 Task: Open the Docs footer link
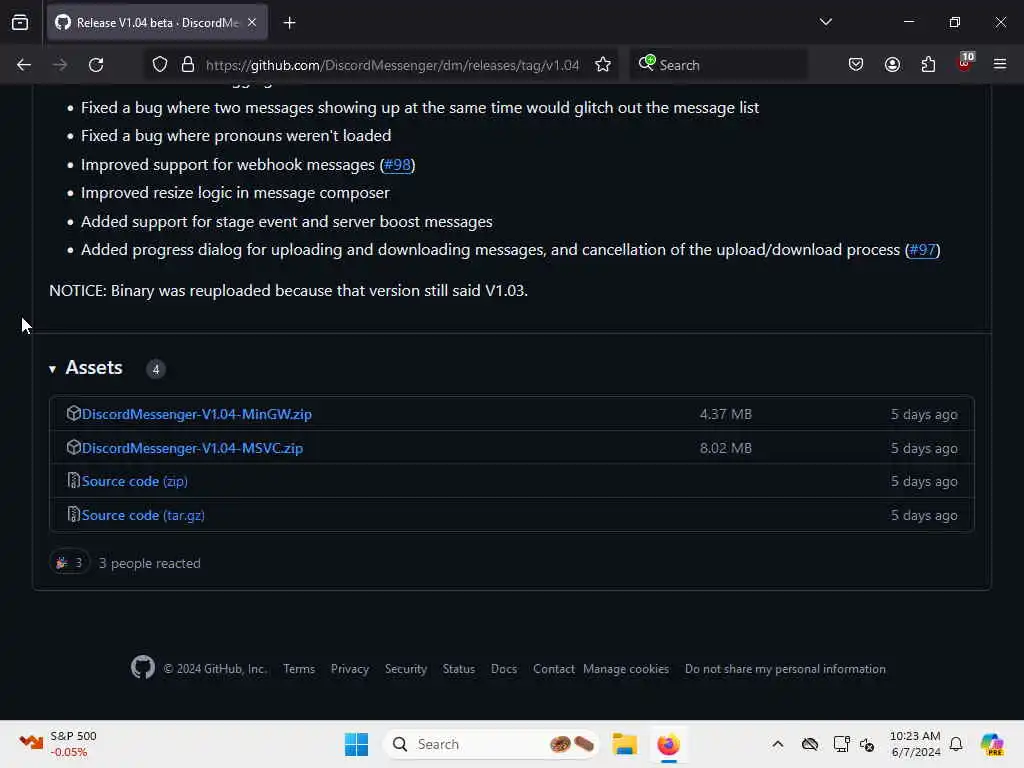click(504, 669)
